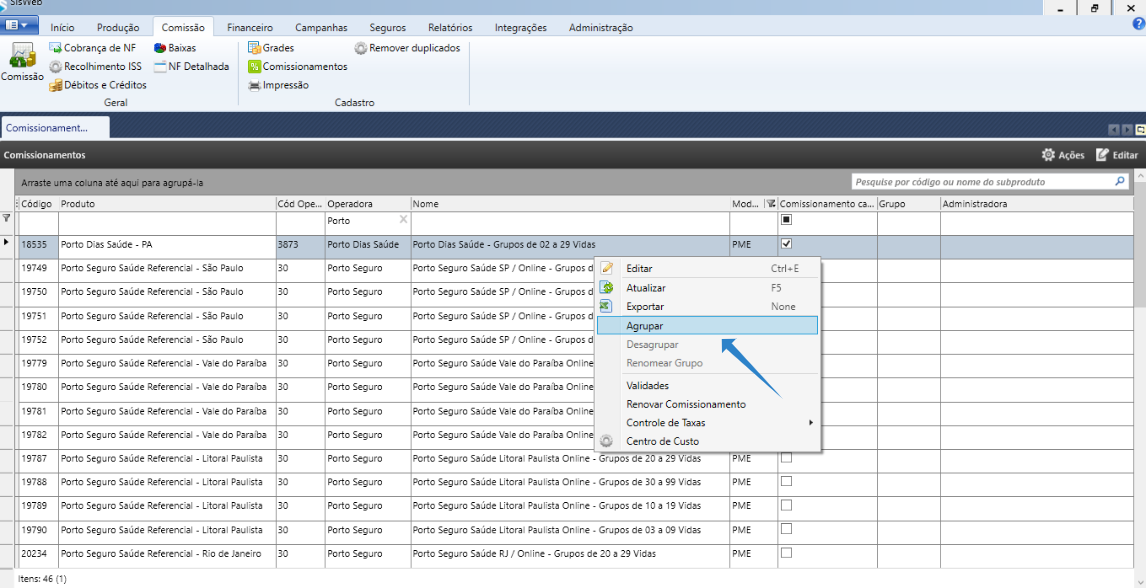Switch to the Financeiro ribbon tab

[x=250, y=28]
